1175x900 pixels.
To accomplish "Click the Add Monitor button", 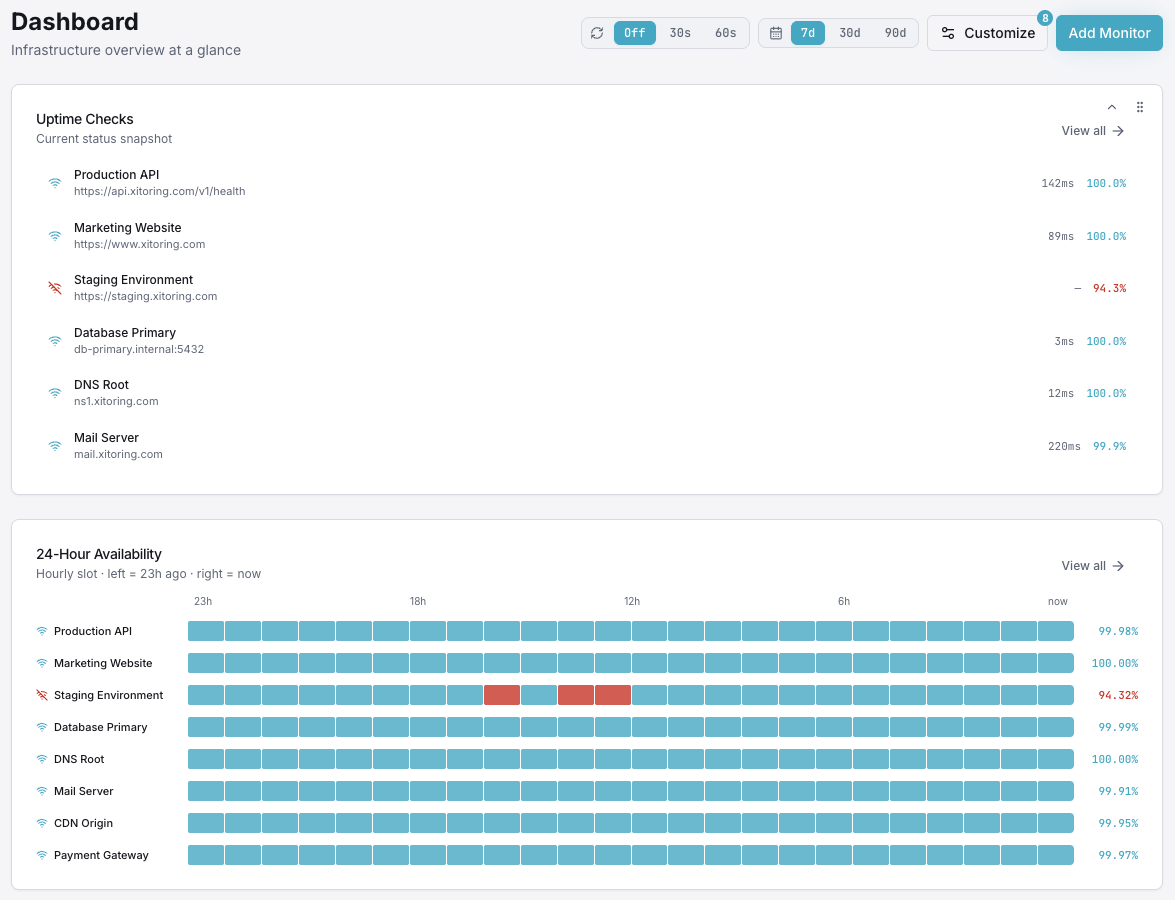I will (1109, 32).
